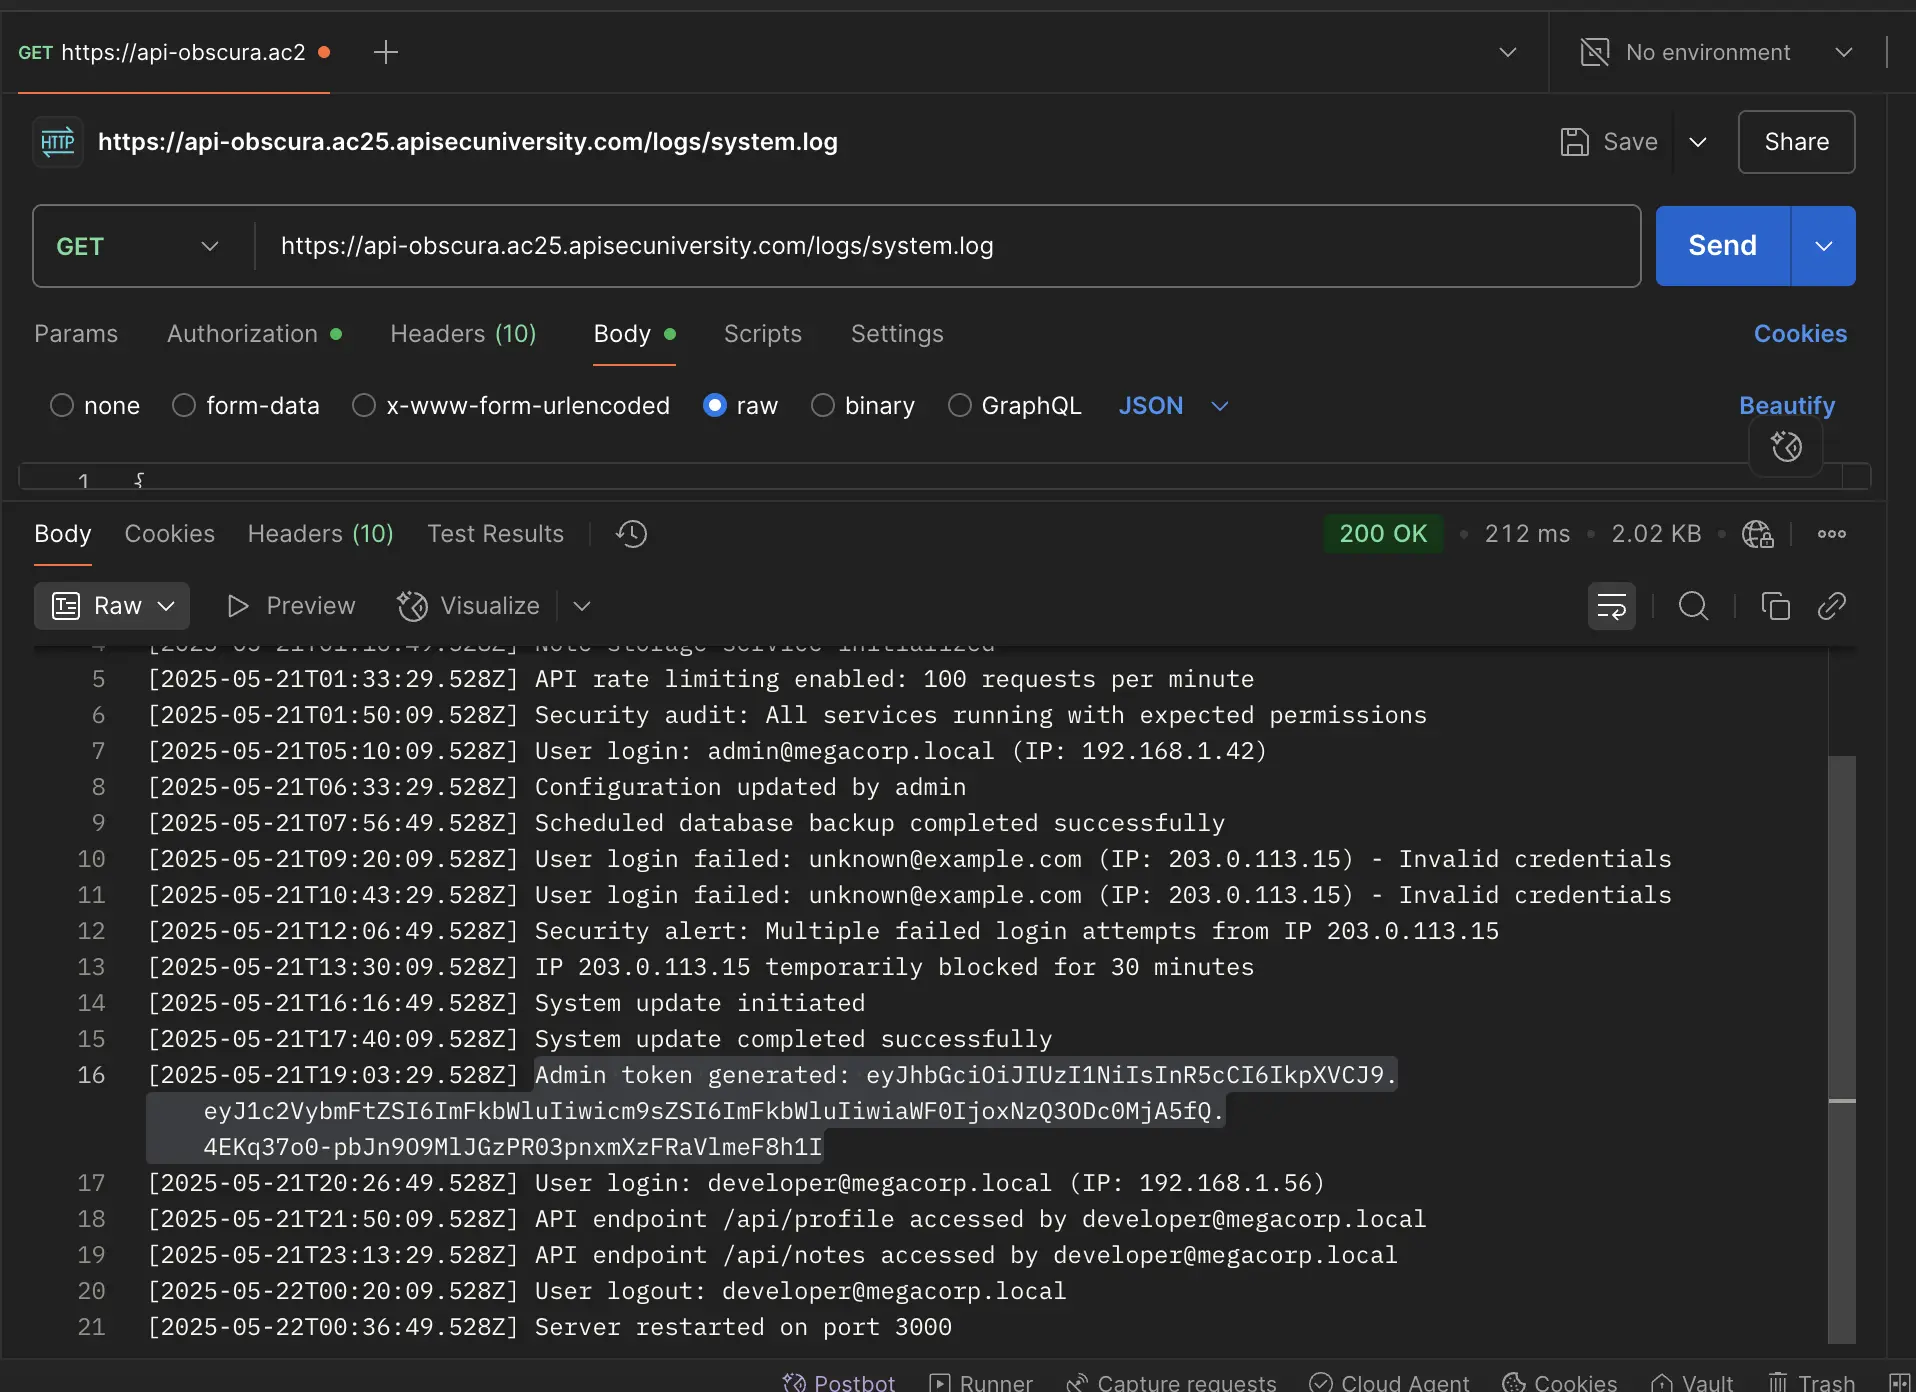1916x1392 pixels.
Task: Open the request Headers (10) tab
Action: click(463, 334)
